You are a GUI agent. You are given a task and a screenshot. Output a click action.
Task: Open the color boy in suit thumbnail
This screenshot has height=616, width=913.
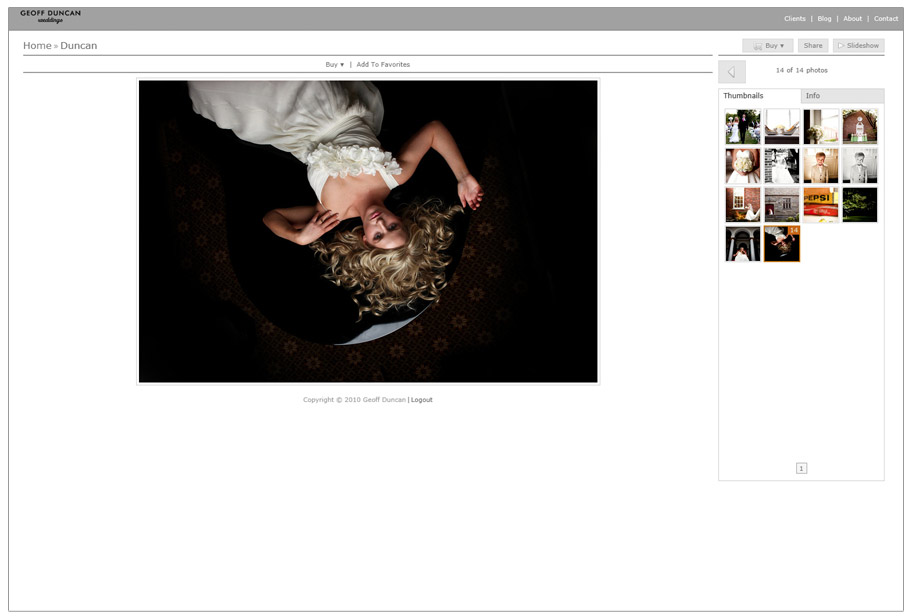click(x=821, y=165)
